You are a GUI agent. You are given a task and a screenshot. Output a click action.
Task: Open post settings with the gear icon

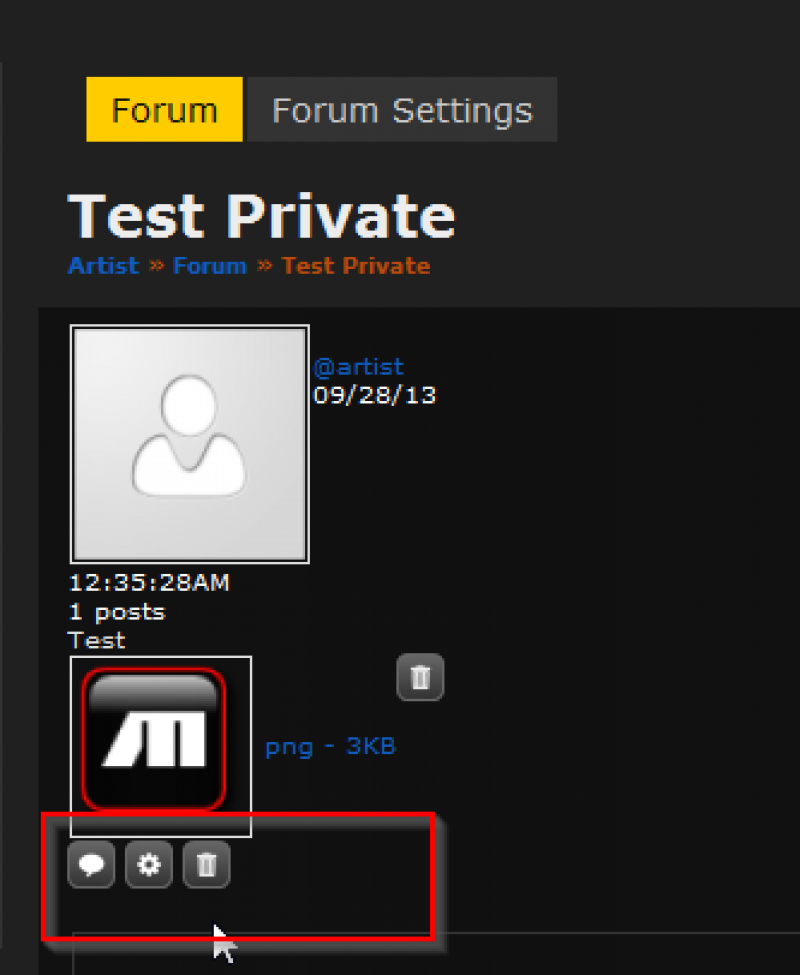(149, 864)
